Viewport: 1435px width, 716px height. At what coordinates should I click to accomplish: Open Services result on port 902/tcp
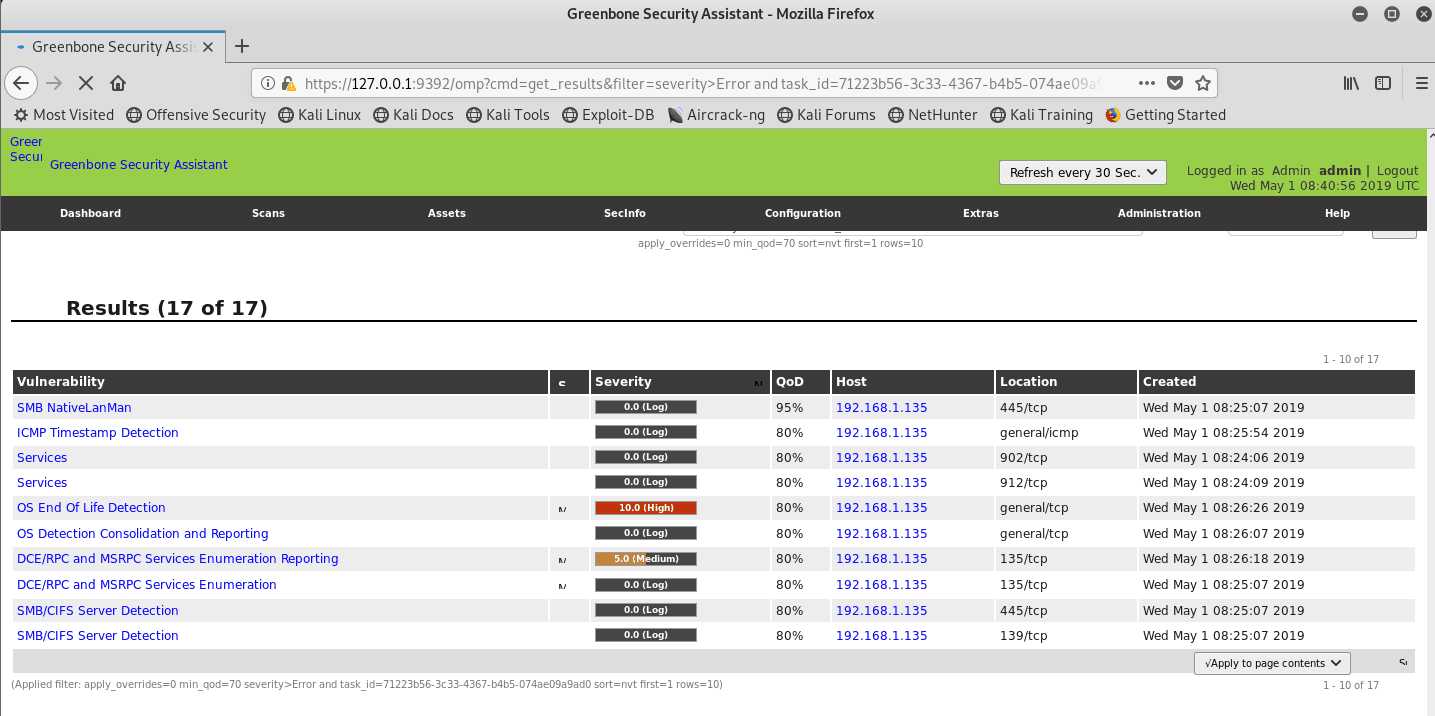(x=42, y=457)
